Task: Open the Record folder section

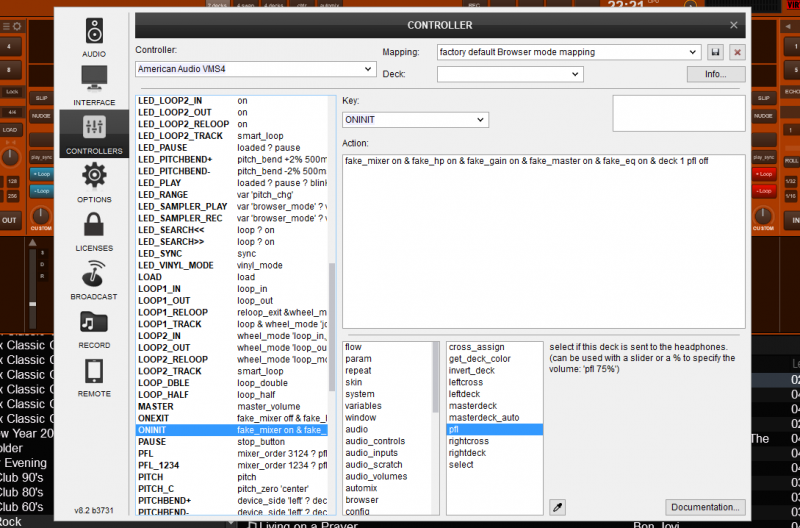Action: (x=94, y=329)
